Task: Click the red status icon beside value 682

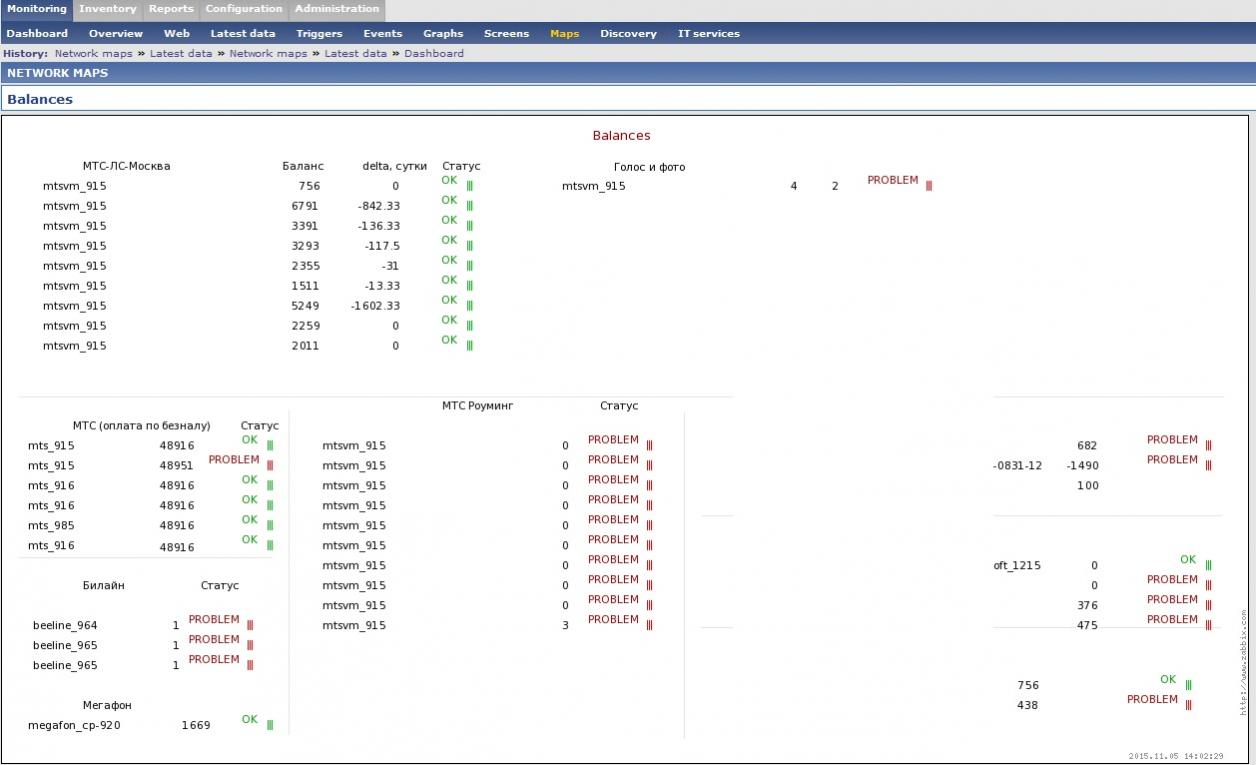Action: click(x=1208, y=445)
